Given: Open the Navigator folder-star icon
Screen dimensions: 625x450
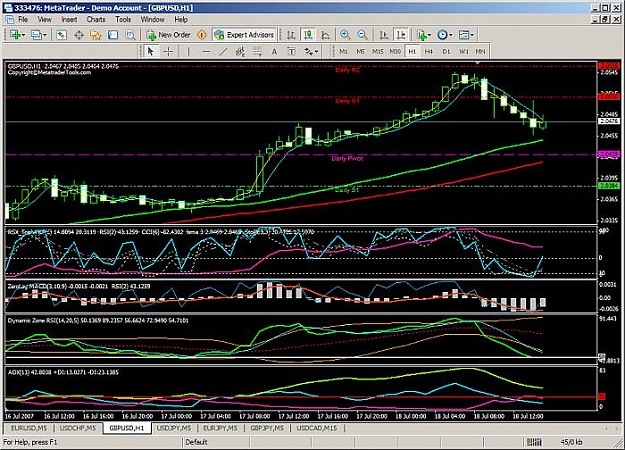Looking at the screenshot, I should click(x=96, y=35).
